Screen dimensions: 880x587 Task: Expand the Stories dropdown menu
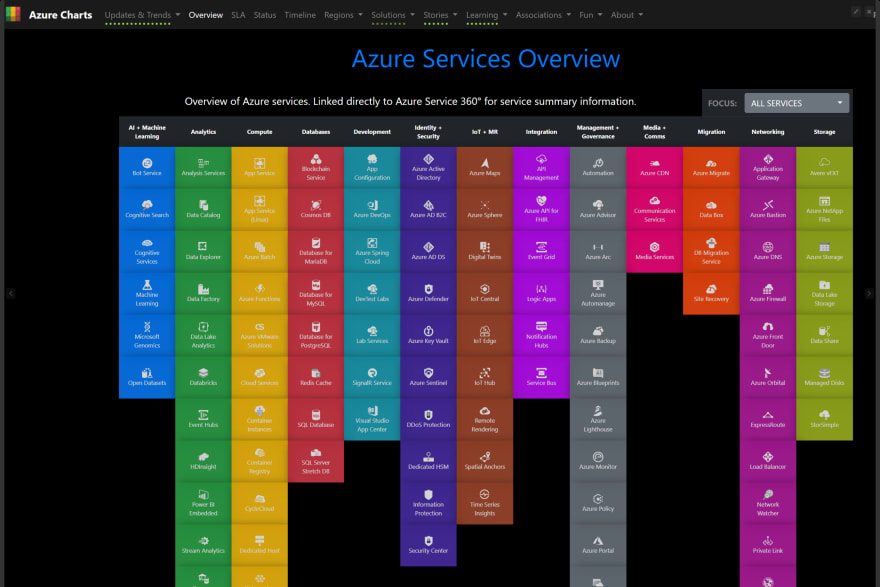pyautogui.click(x=440, y=15)
